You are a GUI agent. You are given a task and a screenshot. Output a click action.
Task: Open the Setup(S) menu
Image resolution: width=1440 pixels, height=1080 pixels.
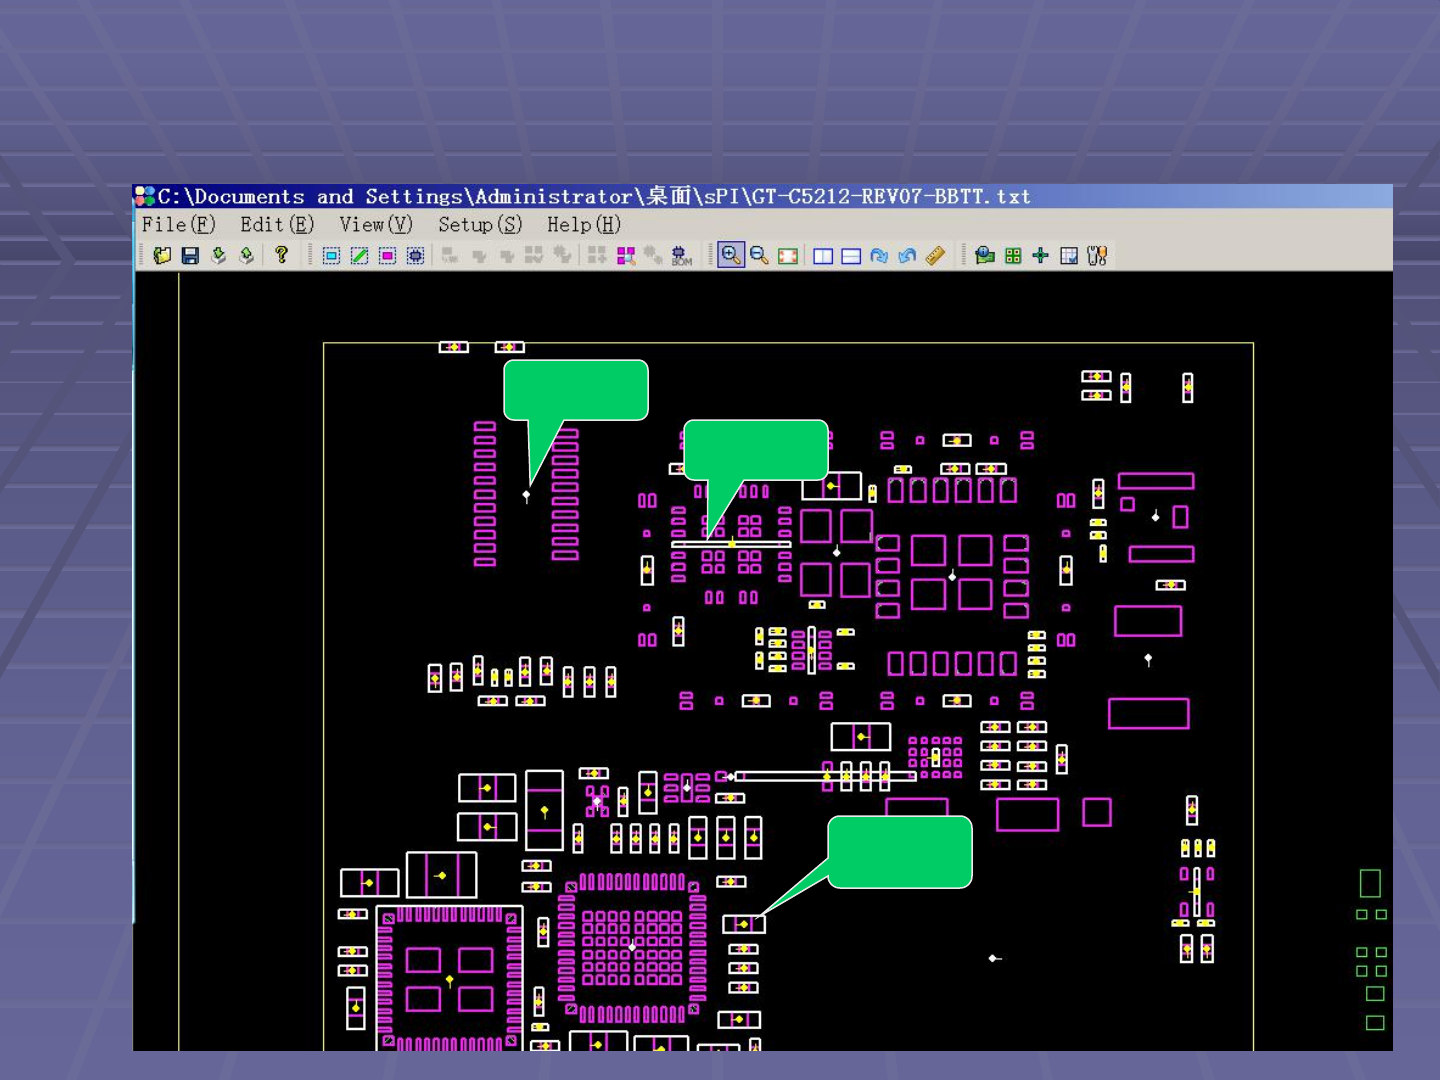[480, 225]
